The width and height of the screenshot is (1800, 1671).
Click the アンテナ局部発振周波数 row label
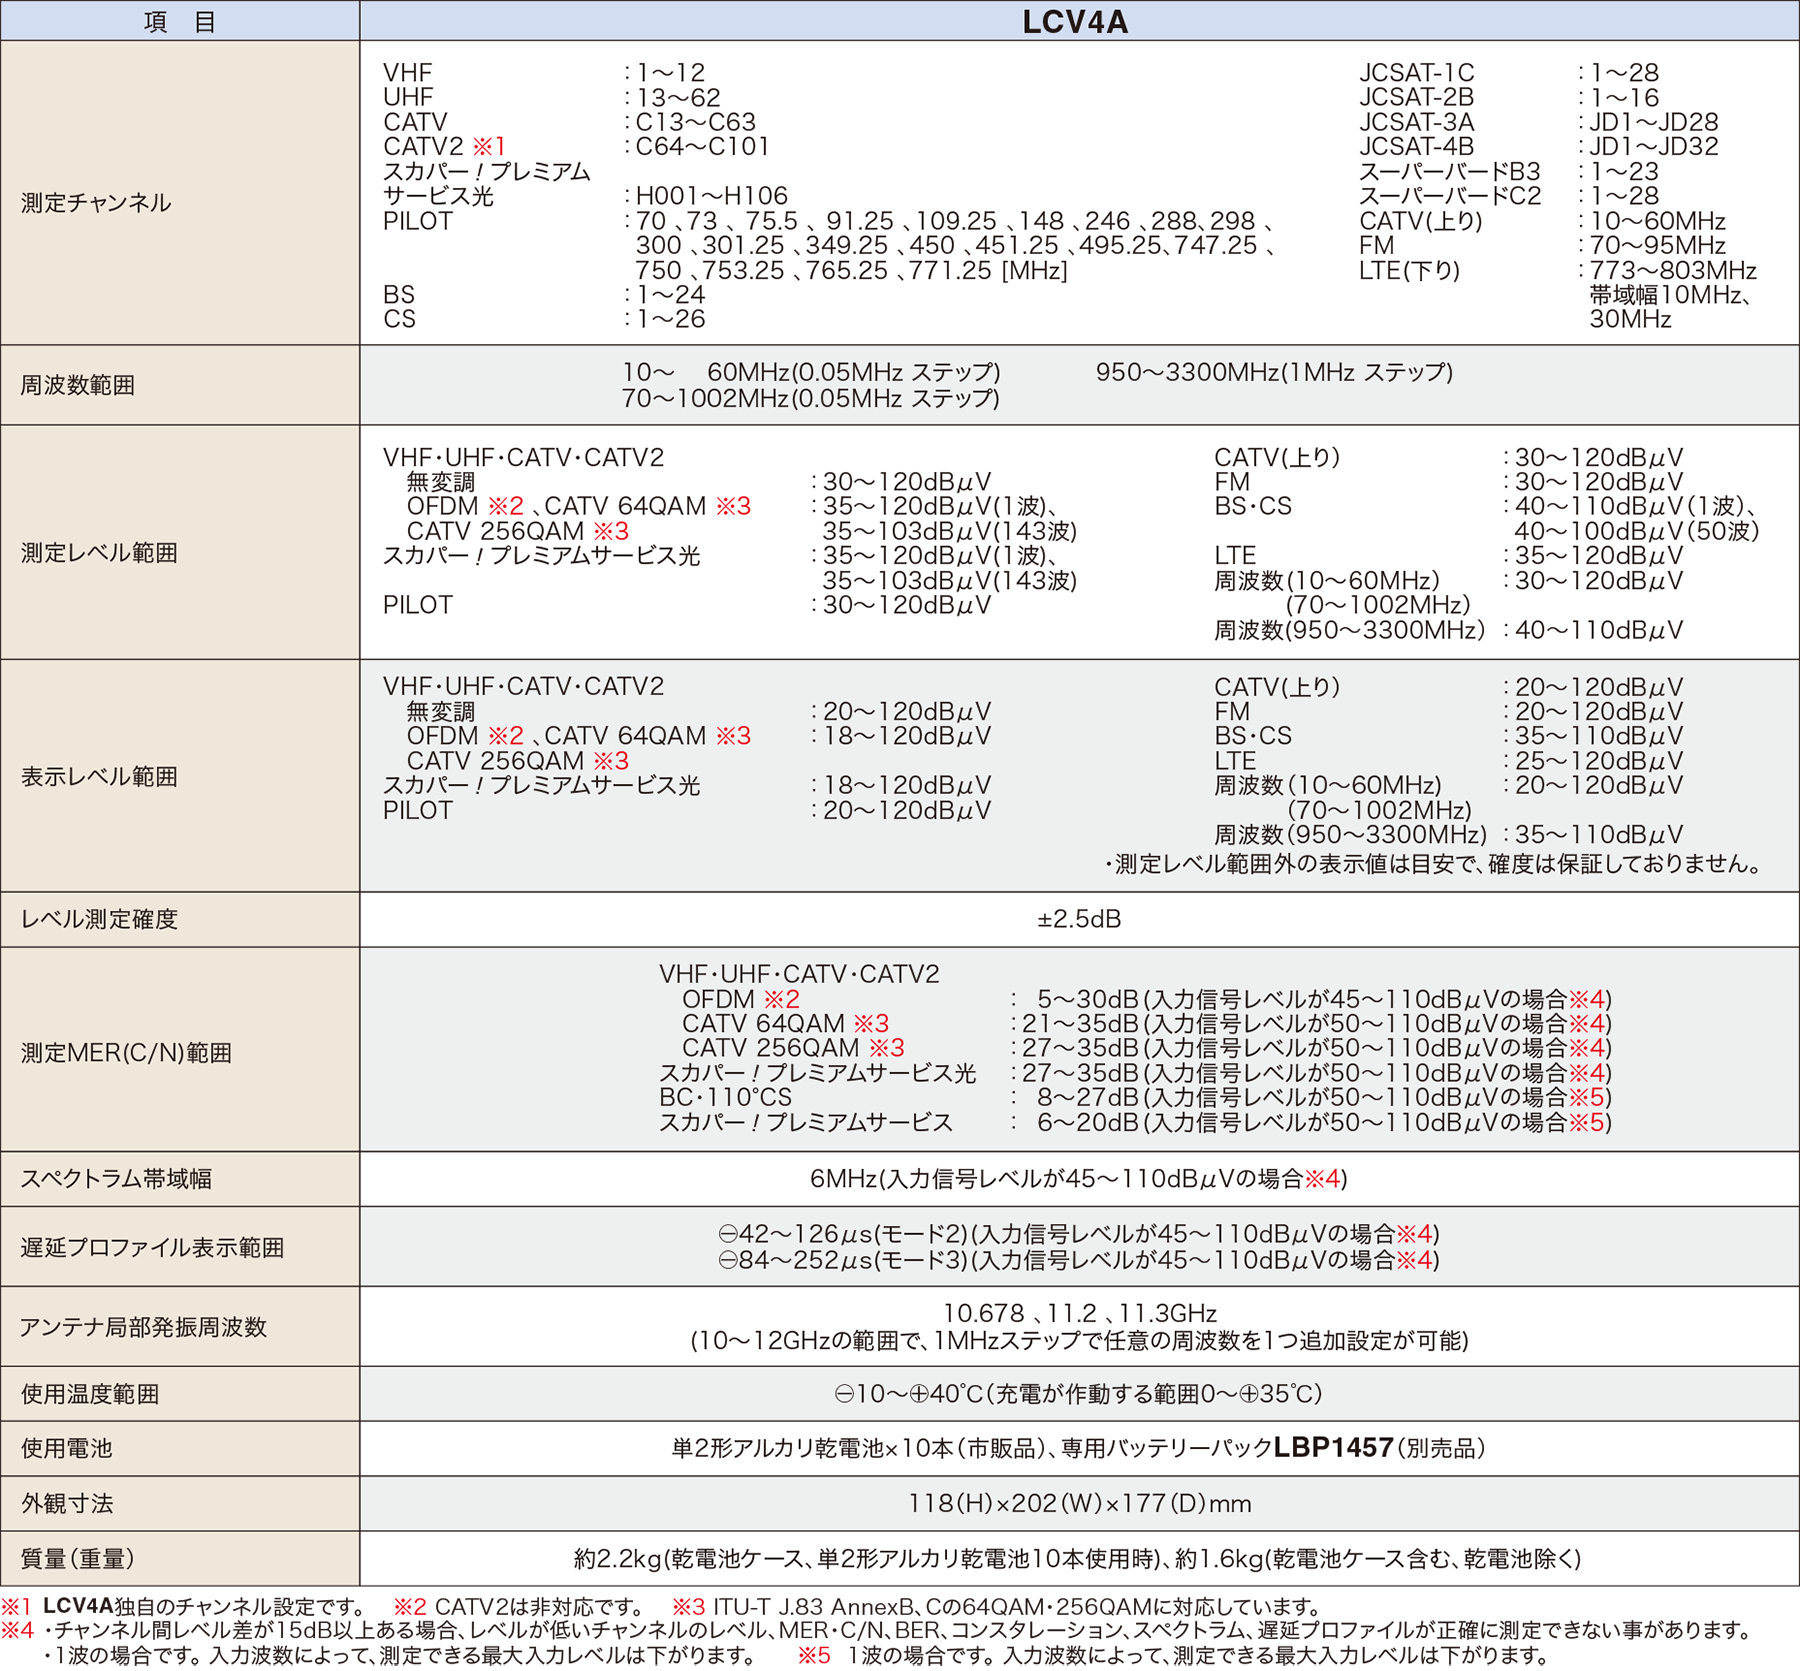pyautogui.click(x=143, y=1328)
